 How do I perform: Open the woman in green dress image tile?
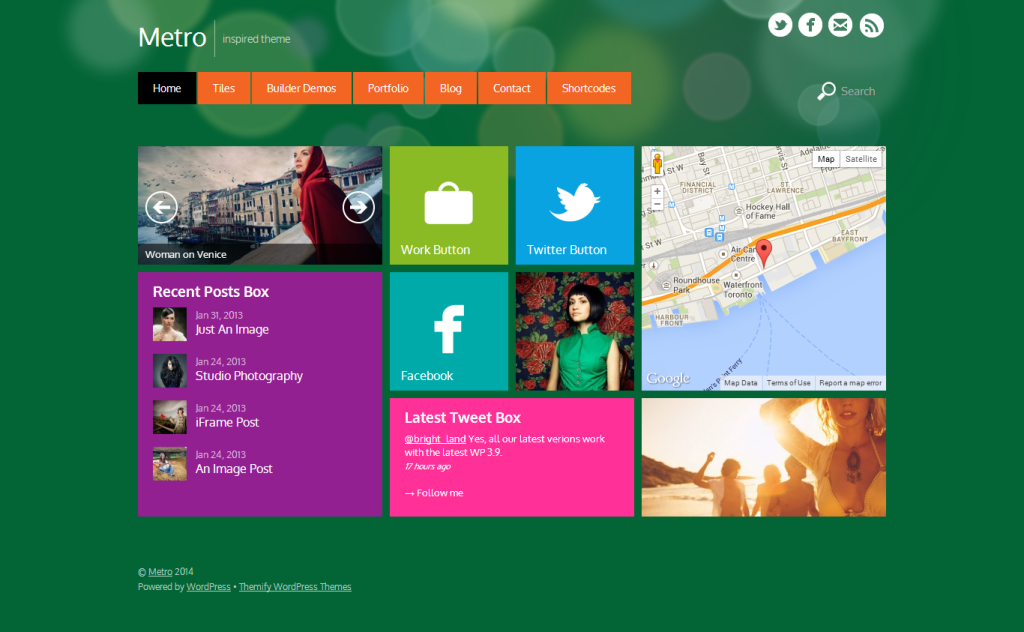pyautogui.click(x=575, y=331)
